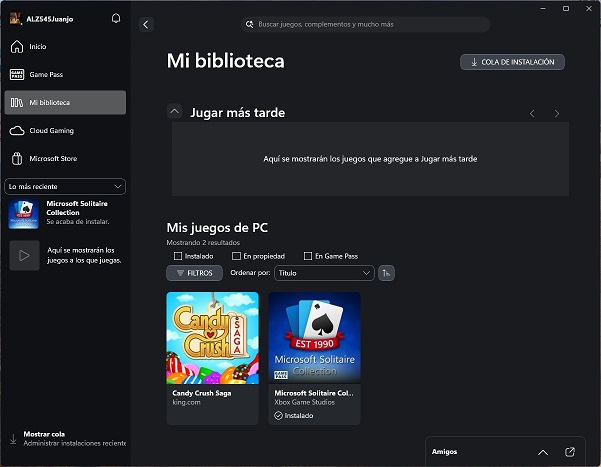Viewport: 601px width, 467px height.
Task: Open Game Pass section
Action: [65, 74]
